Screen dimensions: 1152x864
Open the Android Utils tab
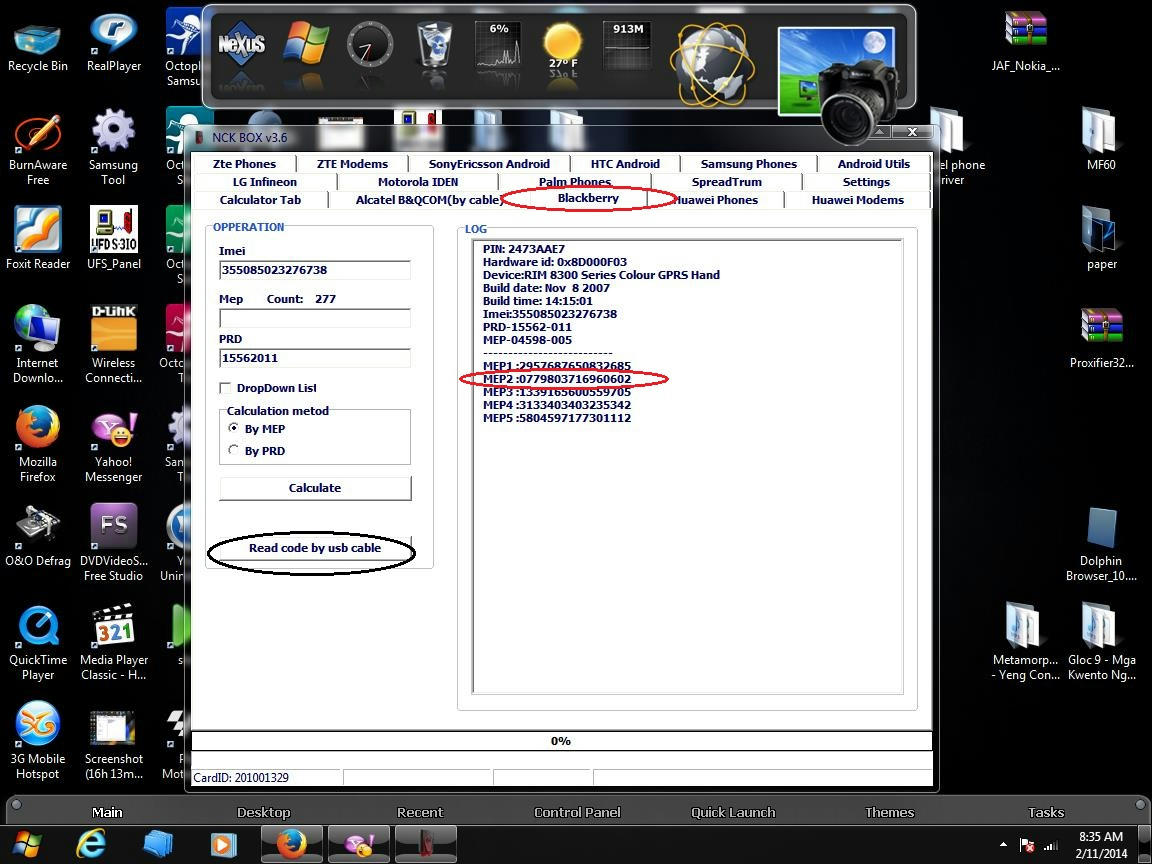874,164
